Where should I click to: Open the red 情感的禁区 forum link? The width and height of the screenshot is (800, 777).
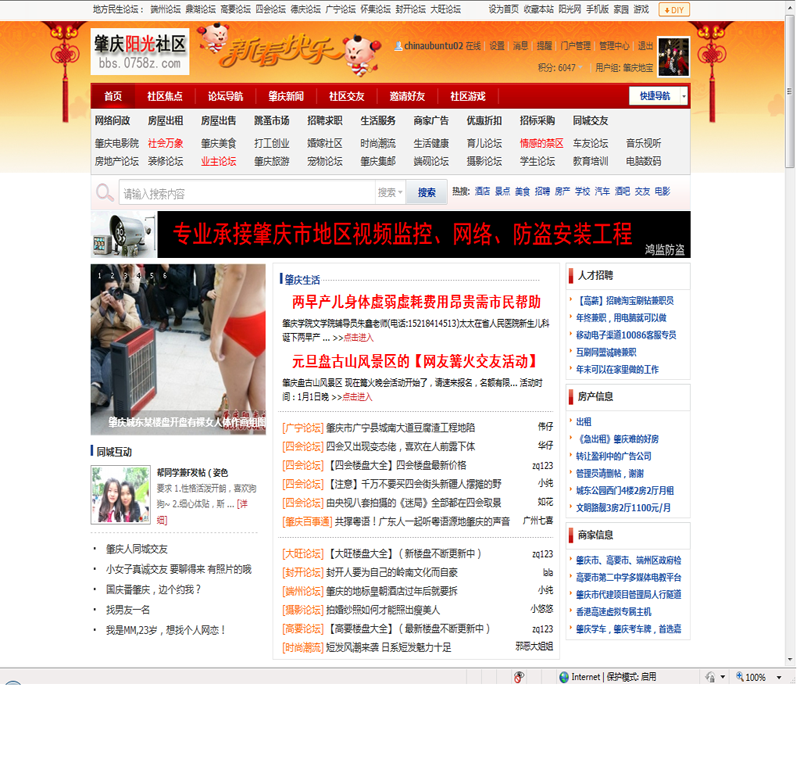click(x=541, y=143)
